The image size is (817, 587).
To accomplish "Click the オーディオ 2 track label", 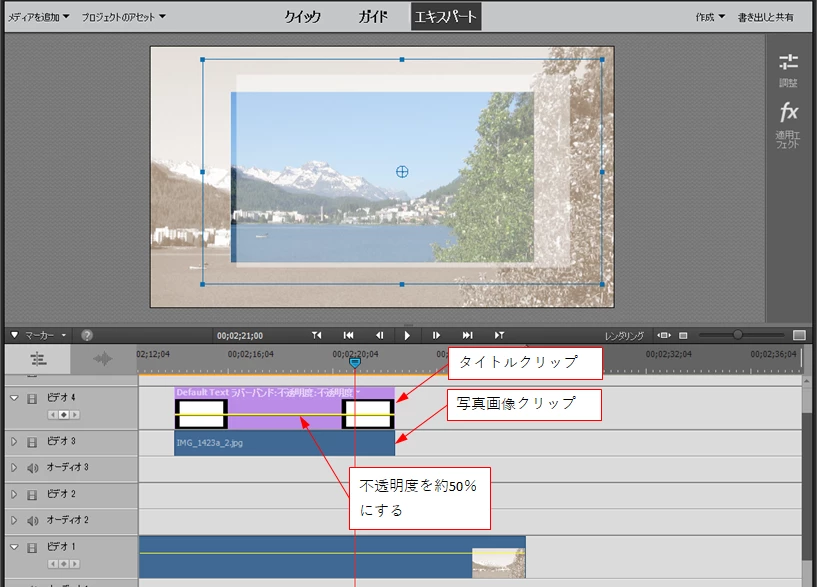I will click(67, 520).
